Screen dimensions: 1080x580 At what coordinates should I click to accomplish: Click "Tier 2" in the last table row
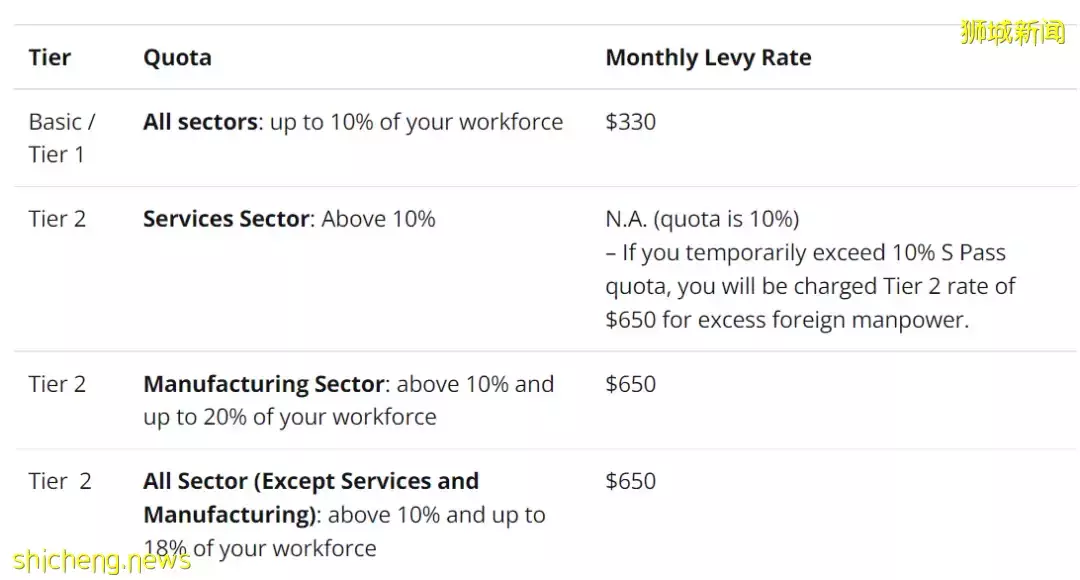60,481
